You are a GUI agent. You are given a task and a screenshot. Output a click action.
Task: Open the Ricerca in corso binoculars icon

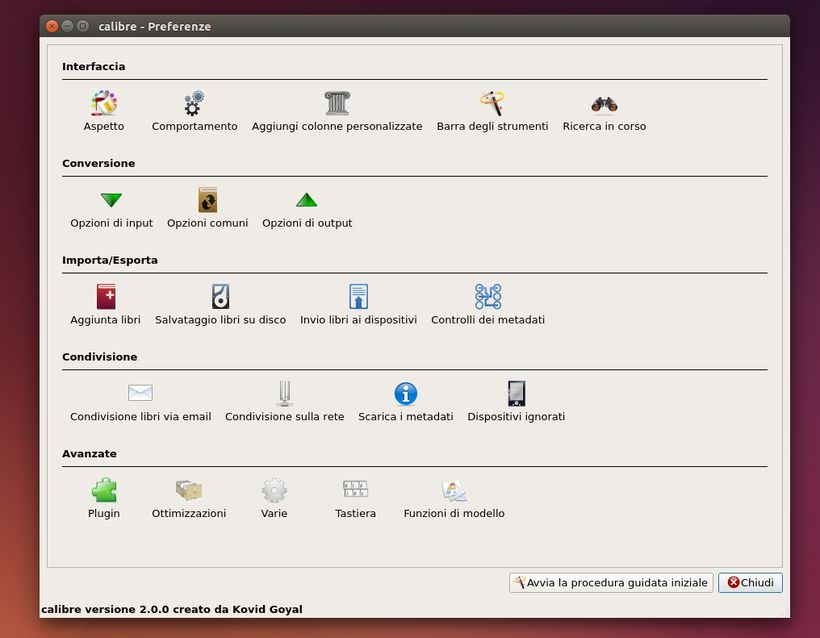(x=604, y=104)
